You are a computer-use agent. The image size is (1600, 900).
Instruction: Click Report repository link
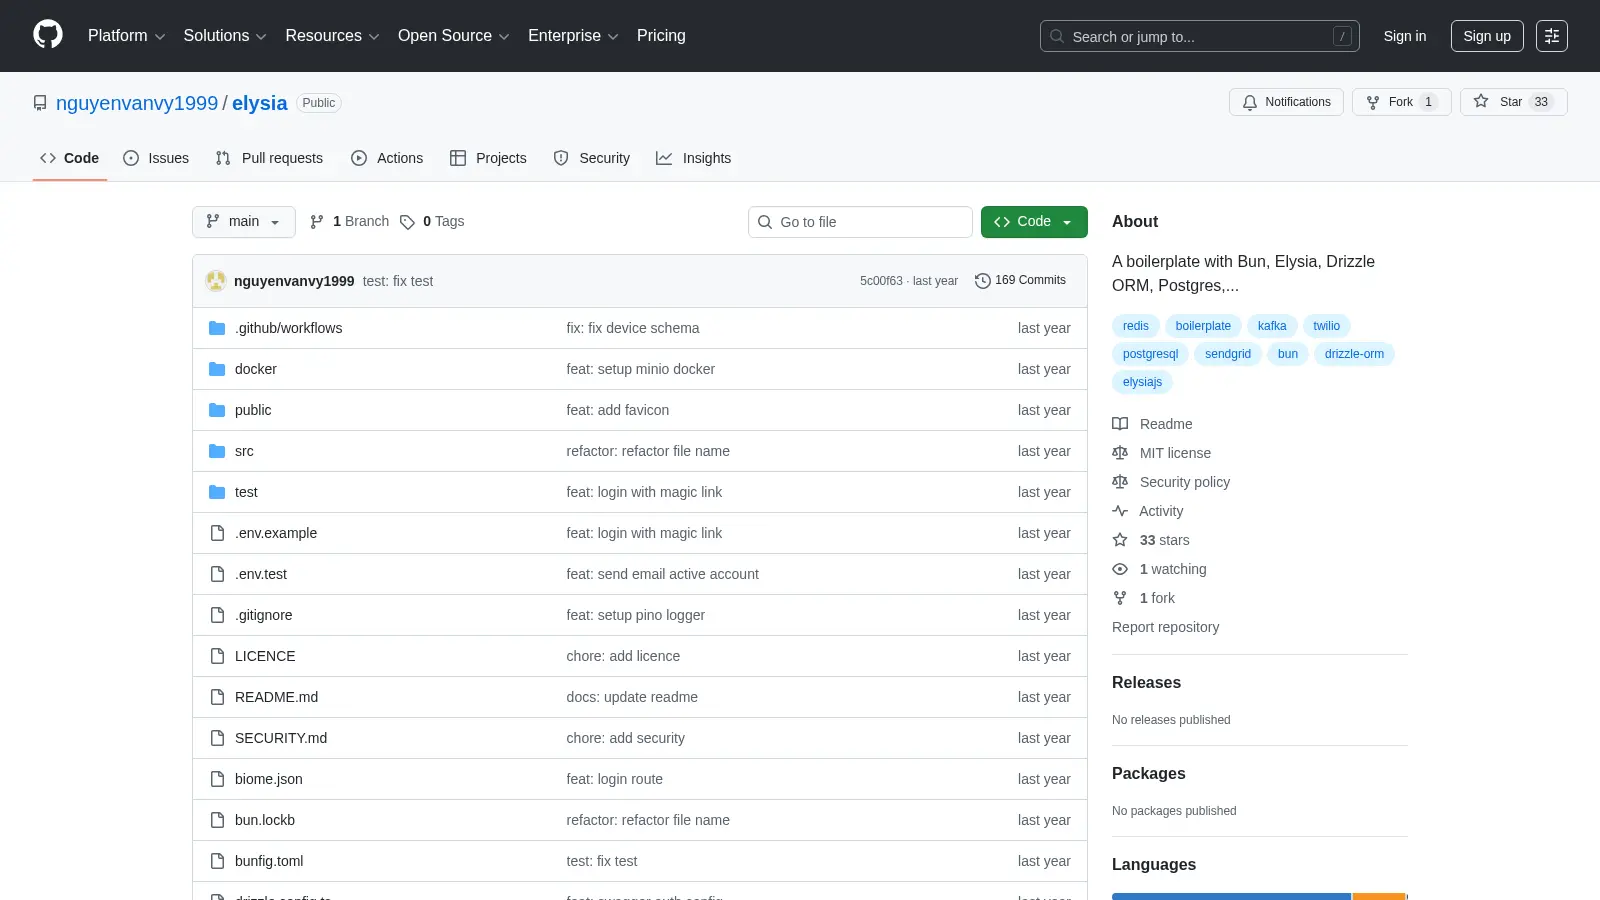(1166, 627)
